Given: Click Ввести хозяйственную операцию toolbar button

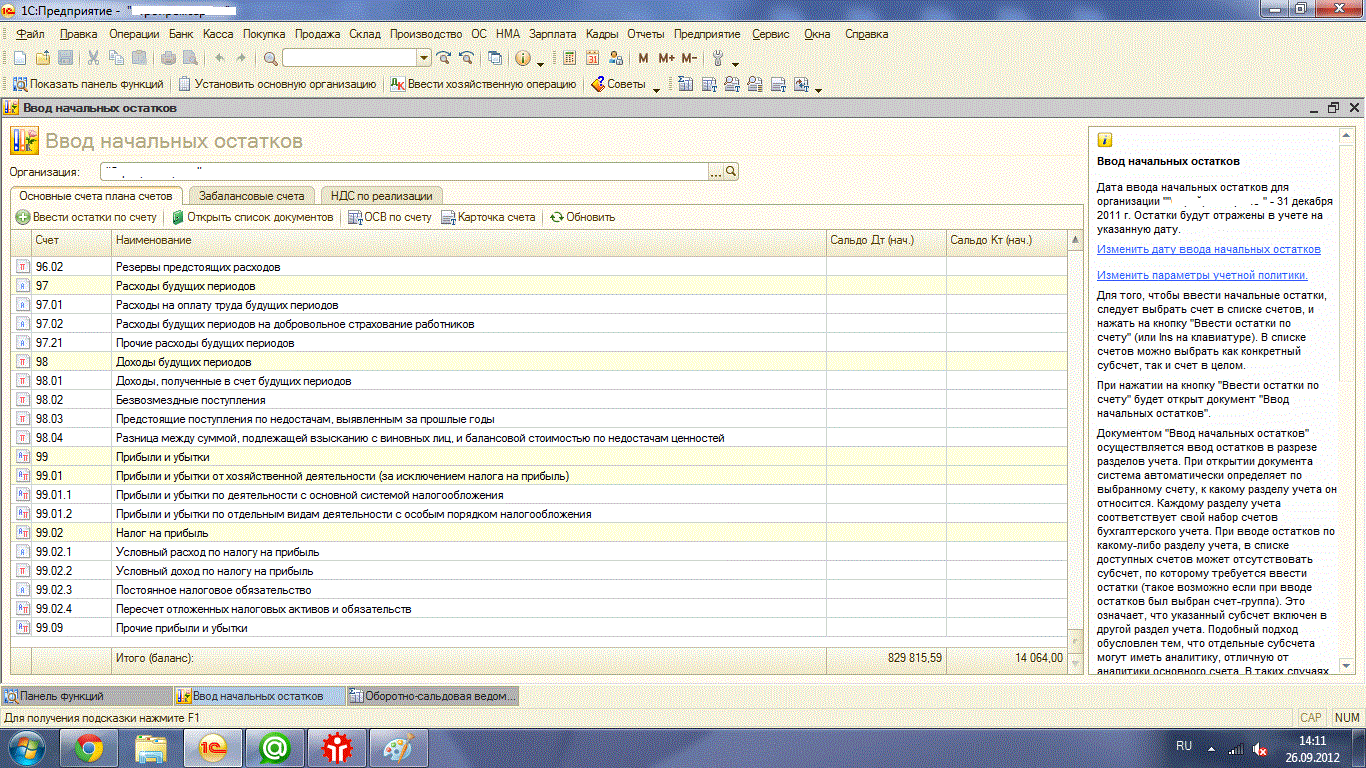Looking at the screenshot, I should pyautogui.click(x=483, y=84).
